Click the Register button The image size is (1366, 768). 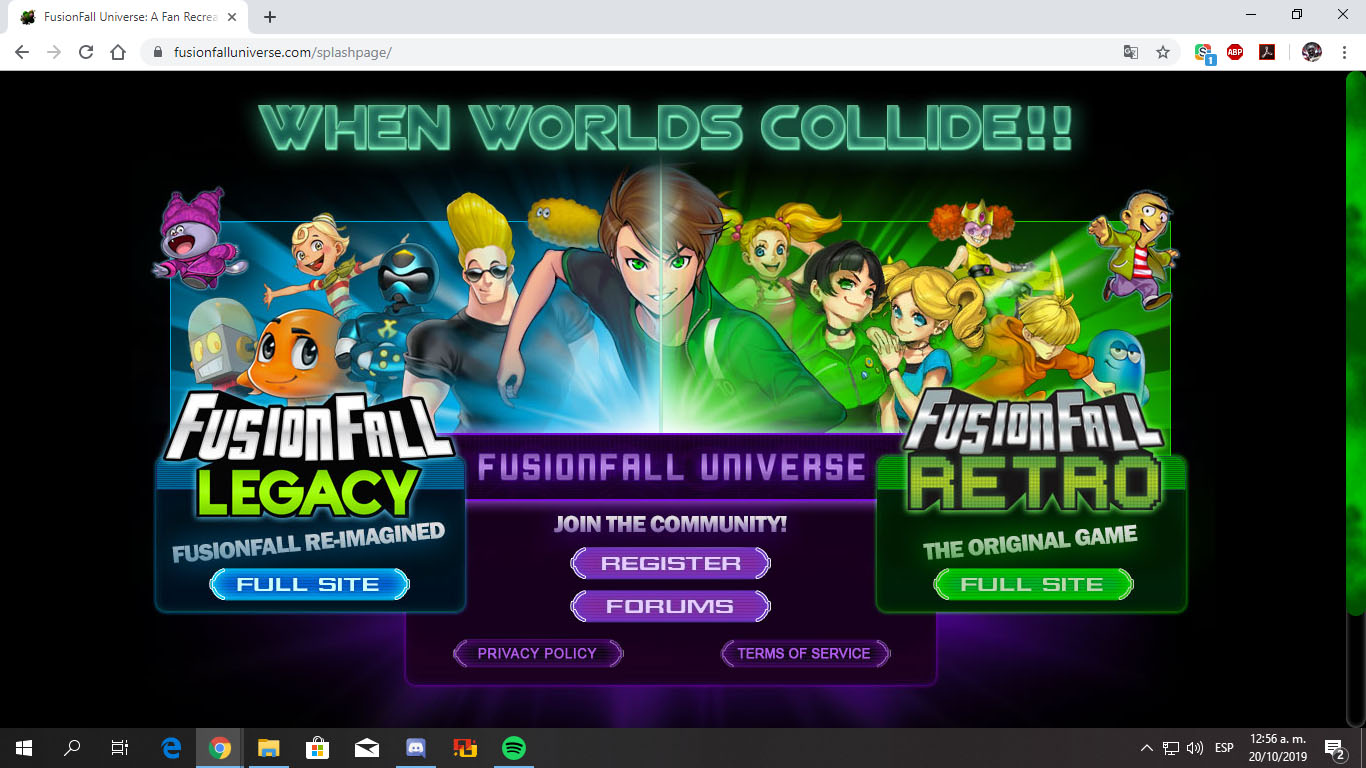click(670, 563)
